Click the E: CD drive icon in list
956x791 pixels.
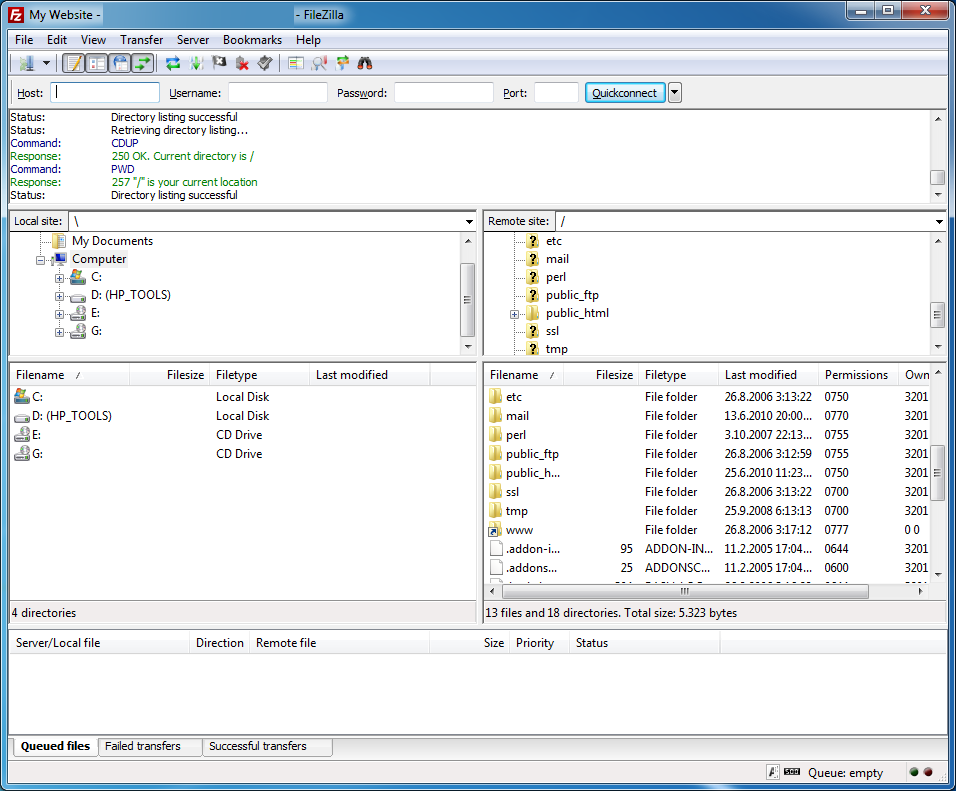(22, 435)
